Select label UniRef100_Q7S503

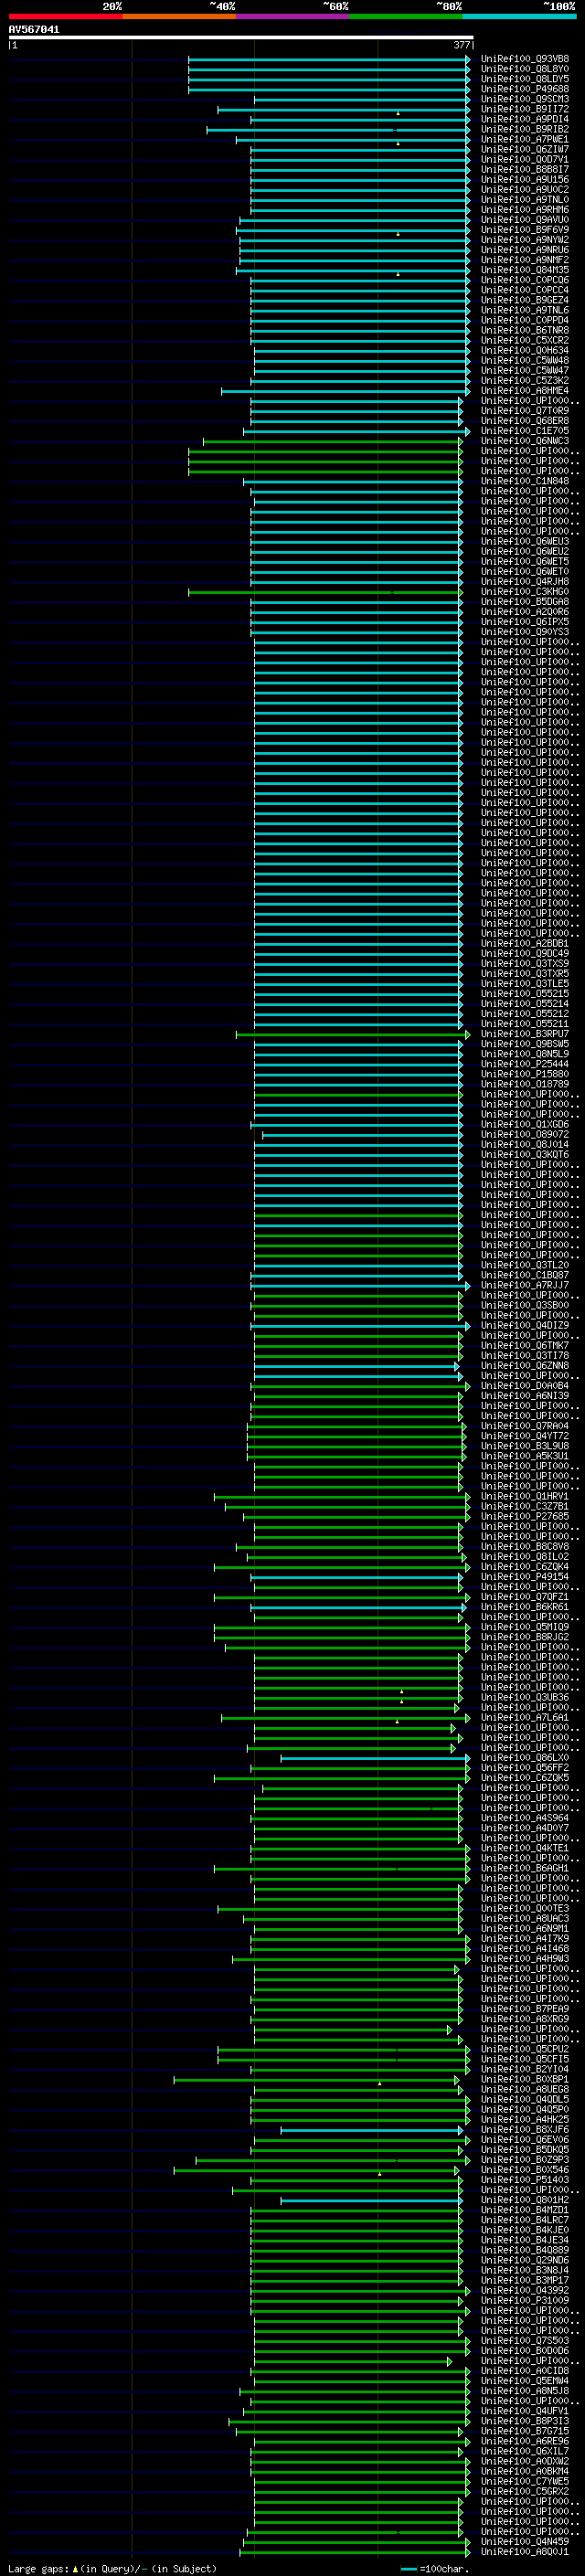coord(525,2340)
